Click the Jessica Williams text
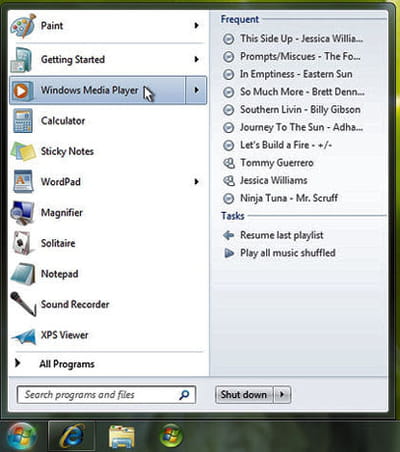 274,181
